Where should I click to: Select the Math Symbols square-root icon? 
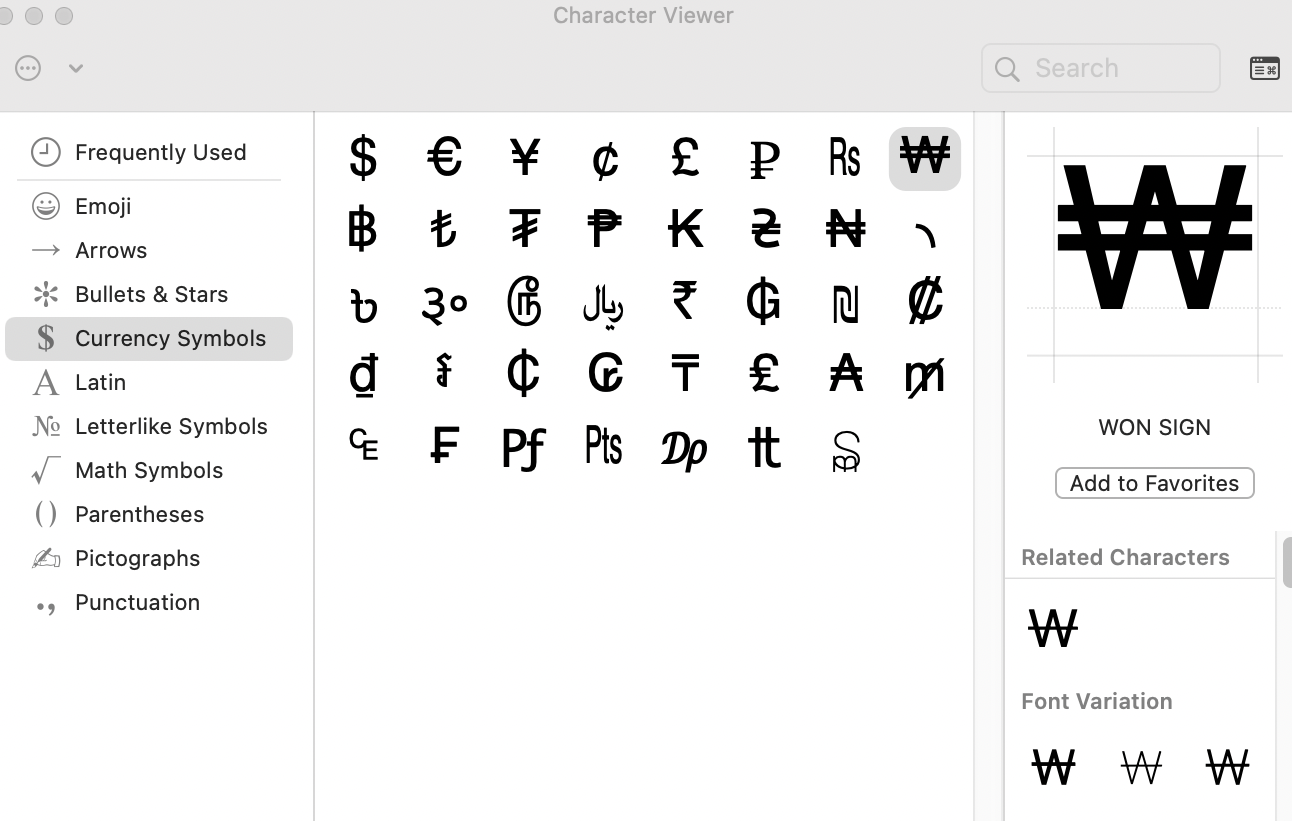[44, 470]
